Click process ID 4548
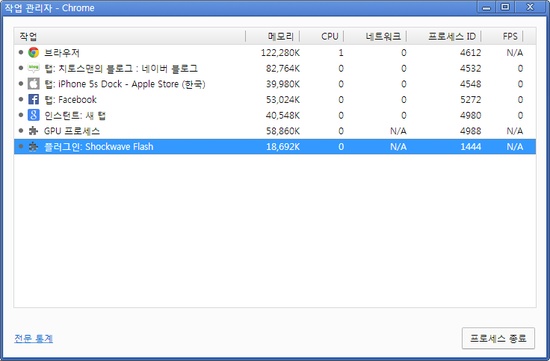Screen dimensions: 550x361 click(470, 84)
